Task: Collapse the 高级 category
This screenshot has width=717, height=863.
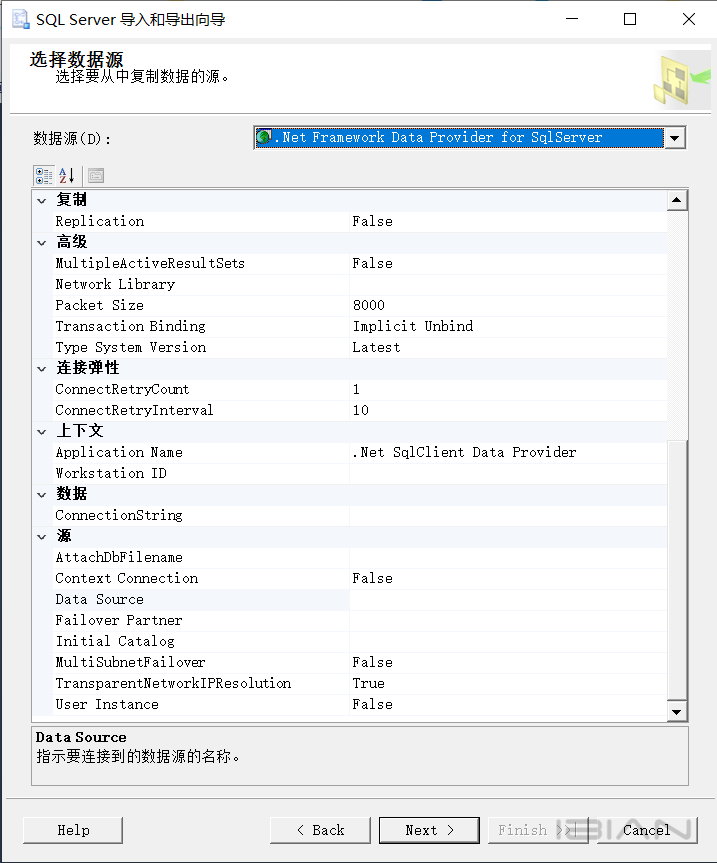Action: (42, 243)
